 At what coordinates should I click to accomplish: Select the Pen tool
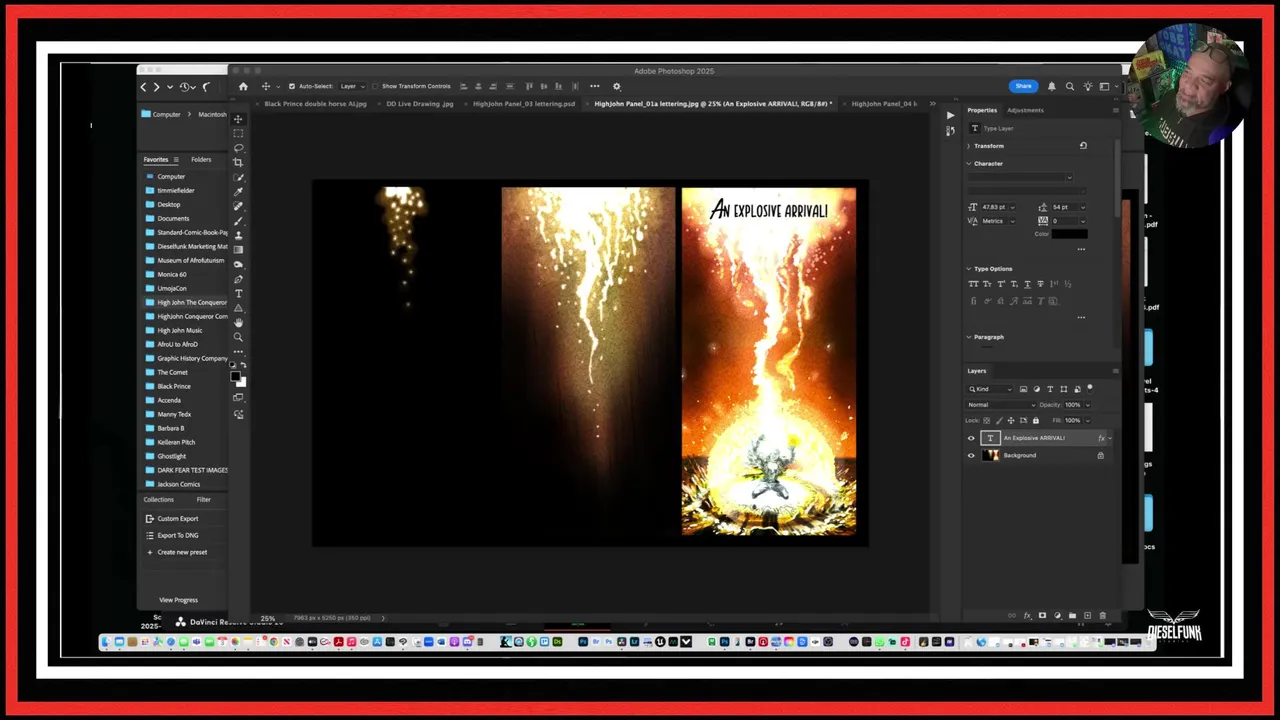pyautogui.click(x=238, y=280)
